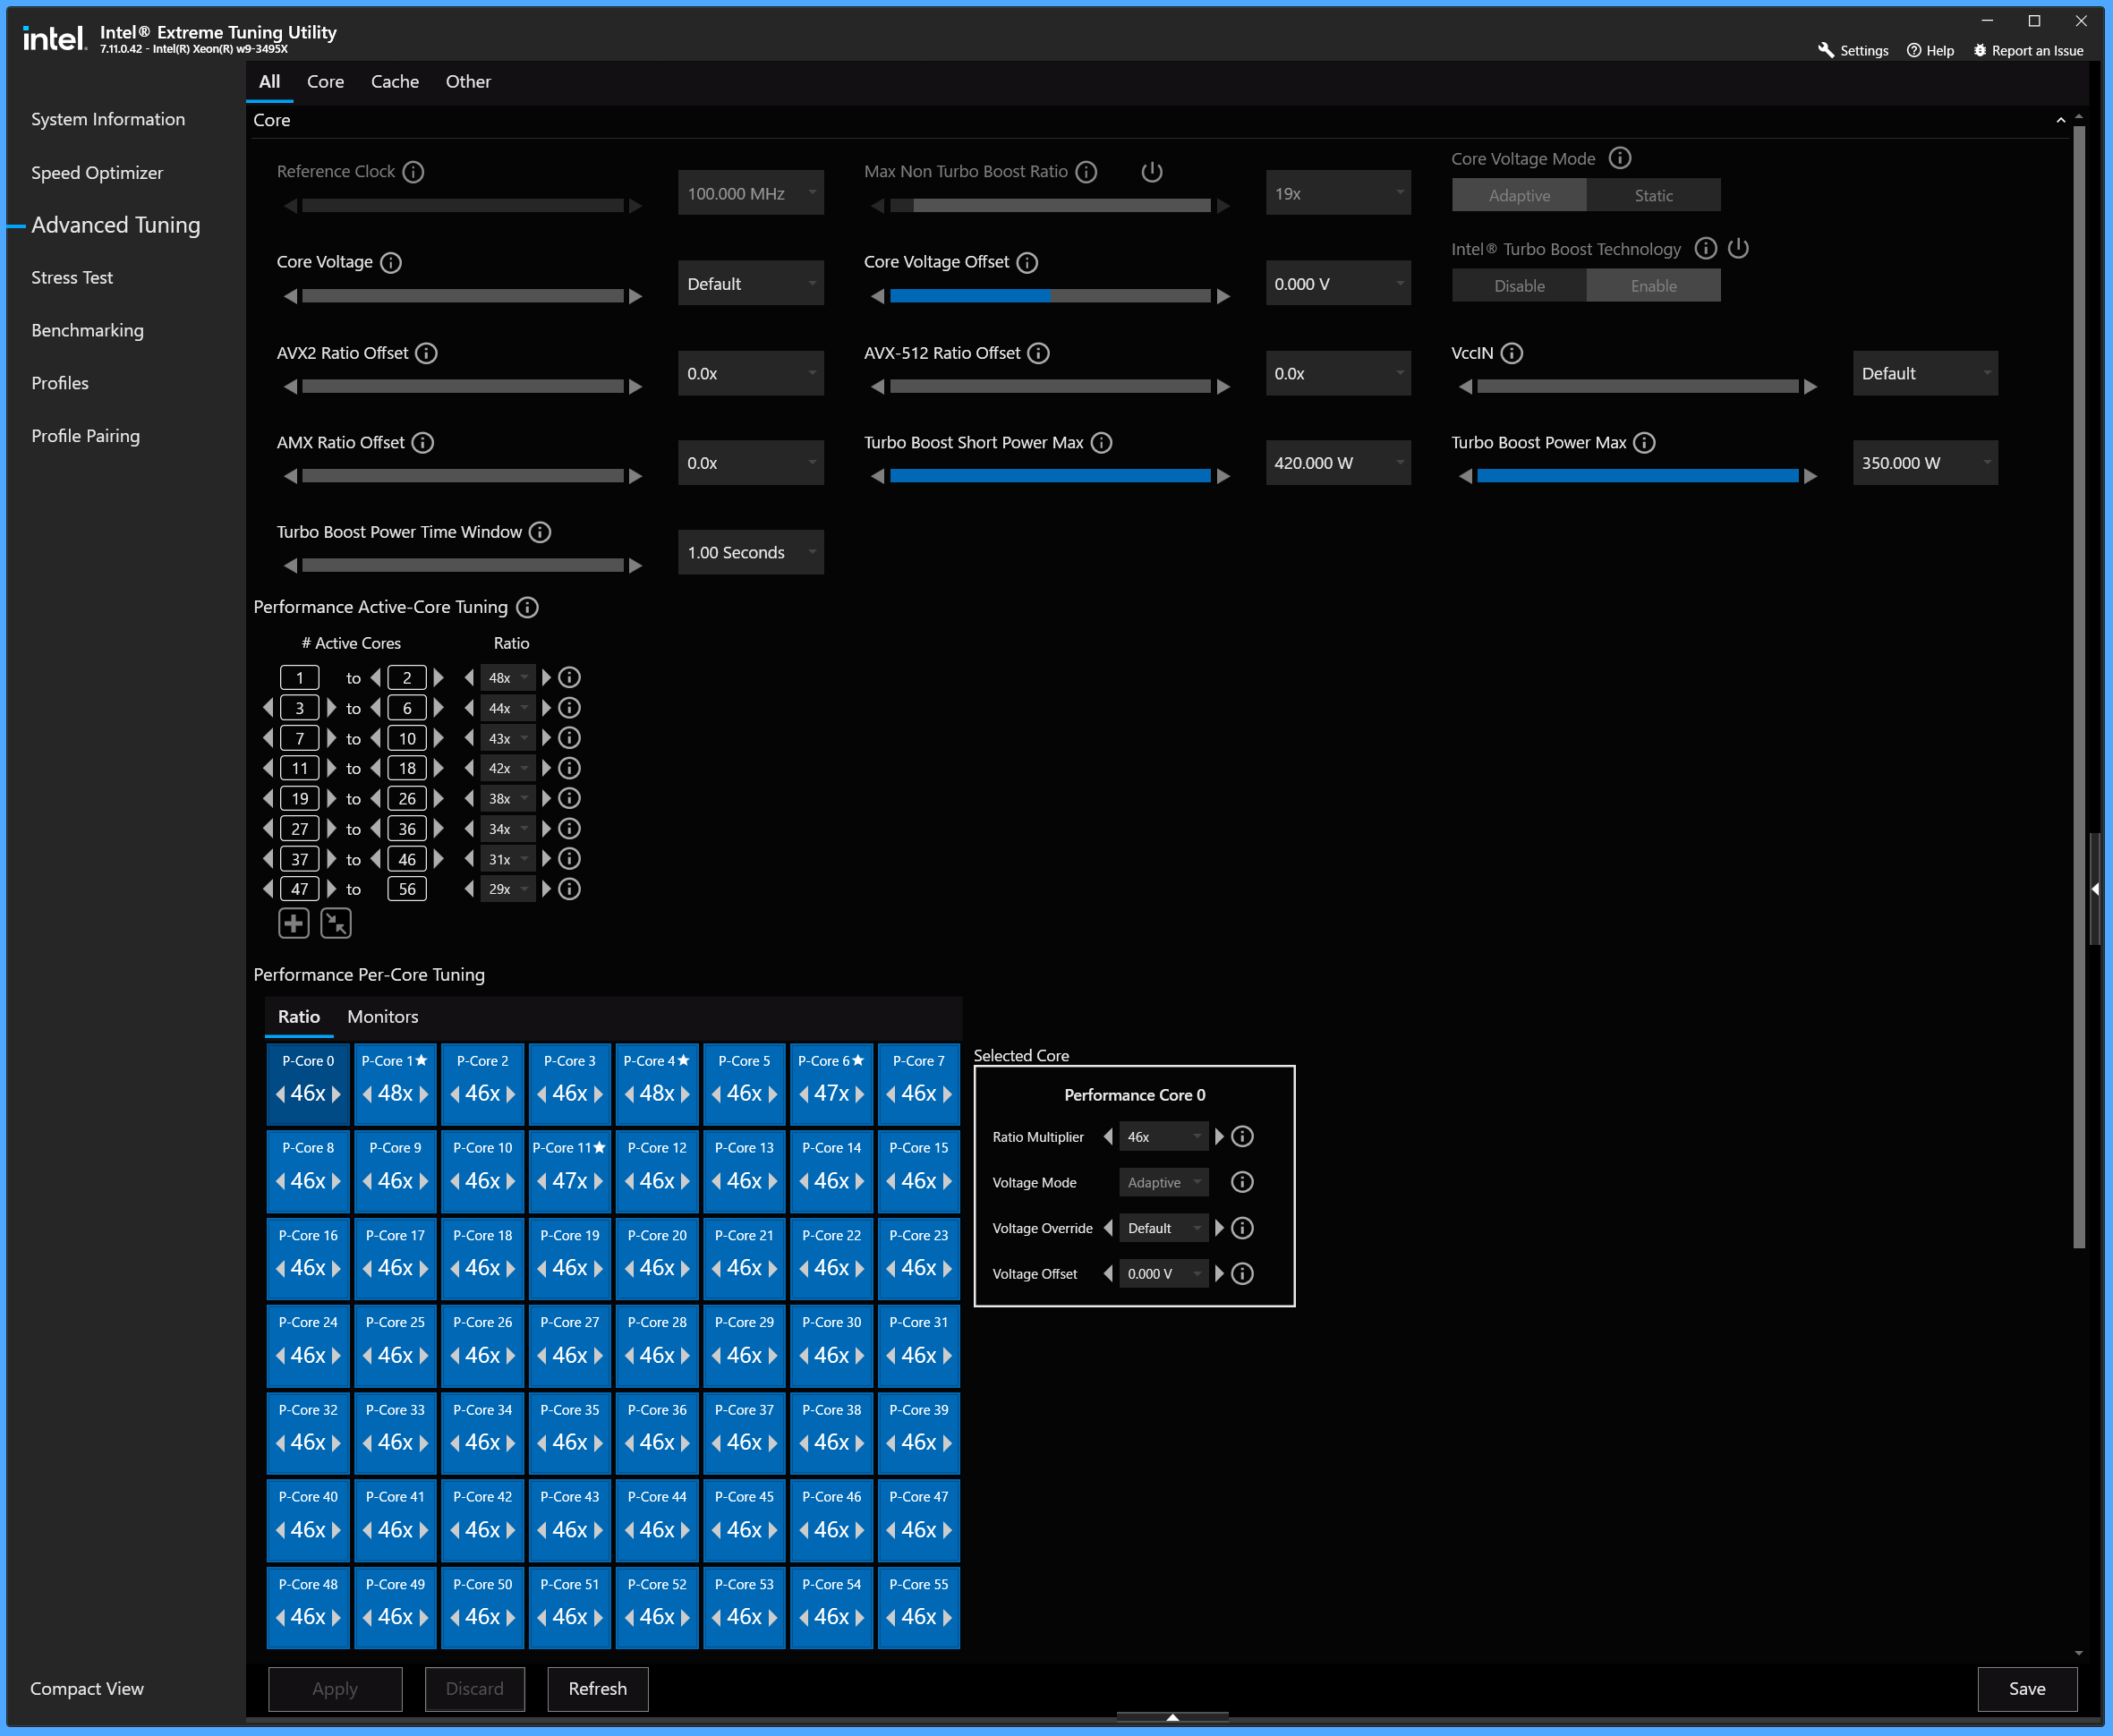Open the Settings wrench icon
This screenshot has height=1736, width=2113.
click(x=1826, y=50)
